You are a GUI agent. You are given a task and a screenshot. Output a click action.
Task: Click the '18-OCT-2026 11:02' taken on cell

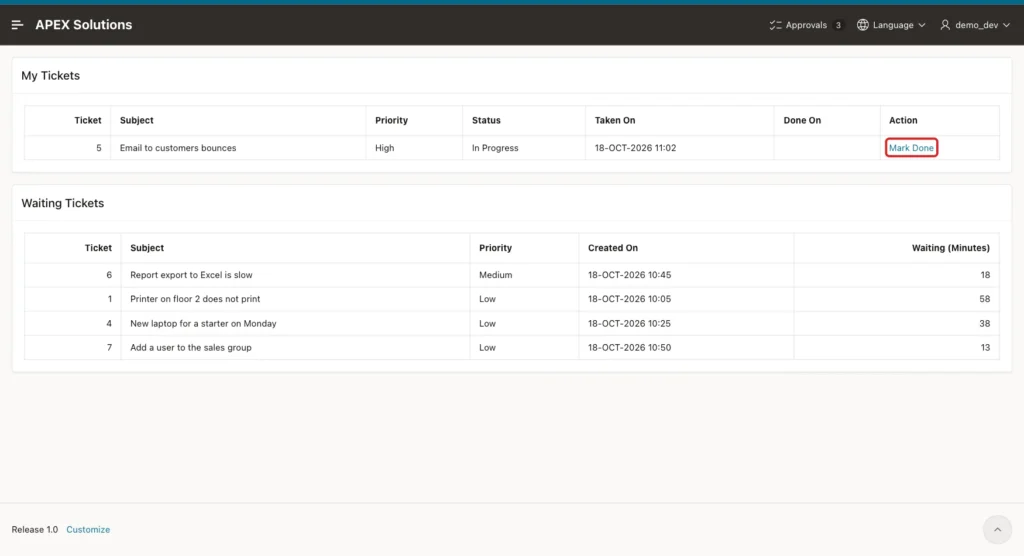pyautogui.click(x=635, y=148)
